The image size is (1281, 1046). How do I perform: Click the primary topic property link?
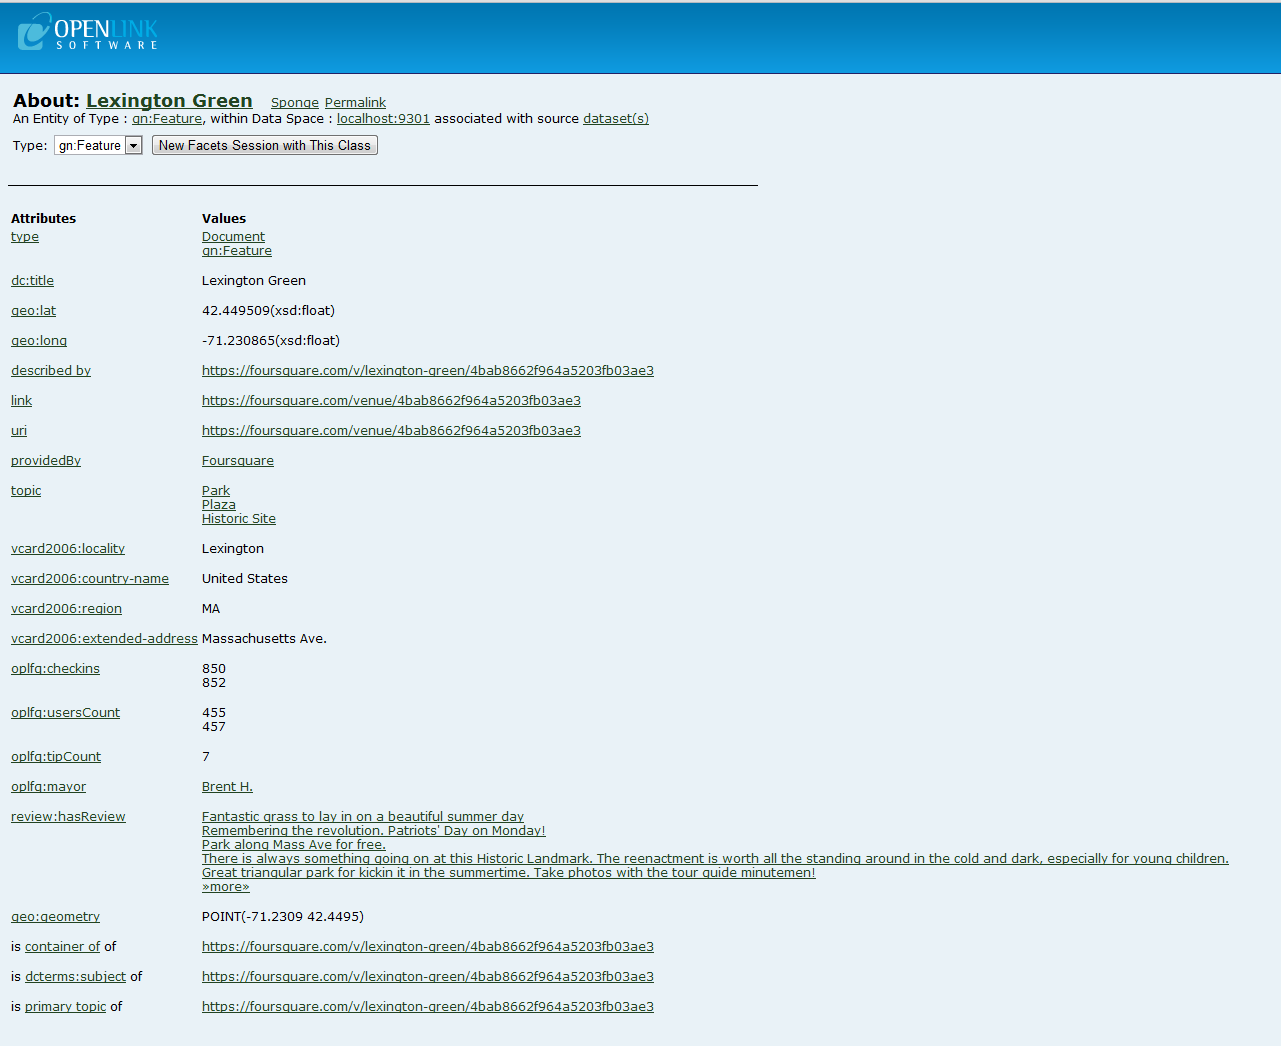(x=65, y=1007)
